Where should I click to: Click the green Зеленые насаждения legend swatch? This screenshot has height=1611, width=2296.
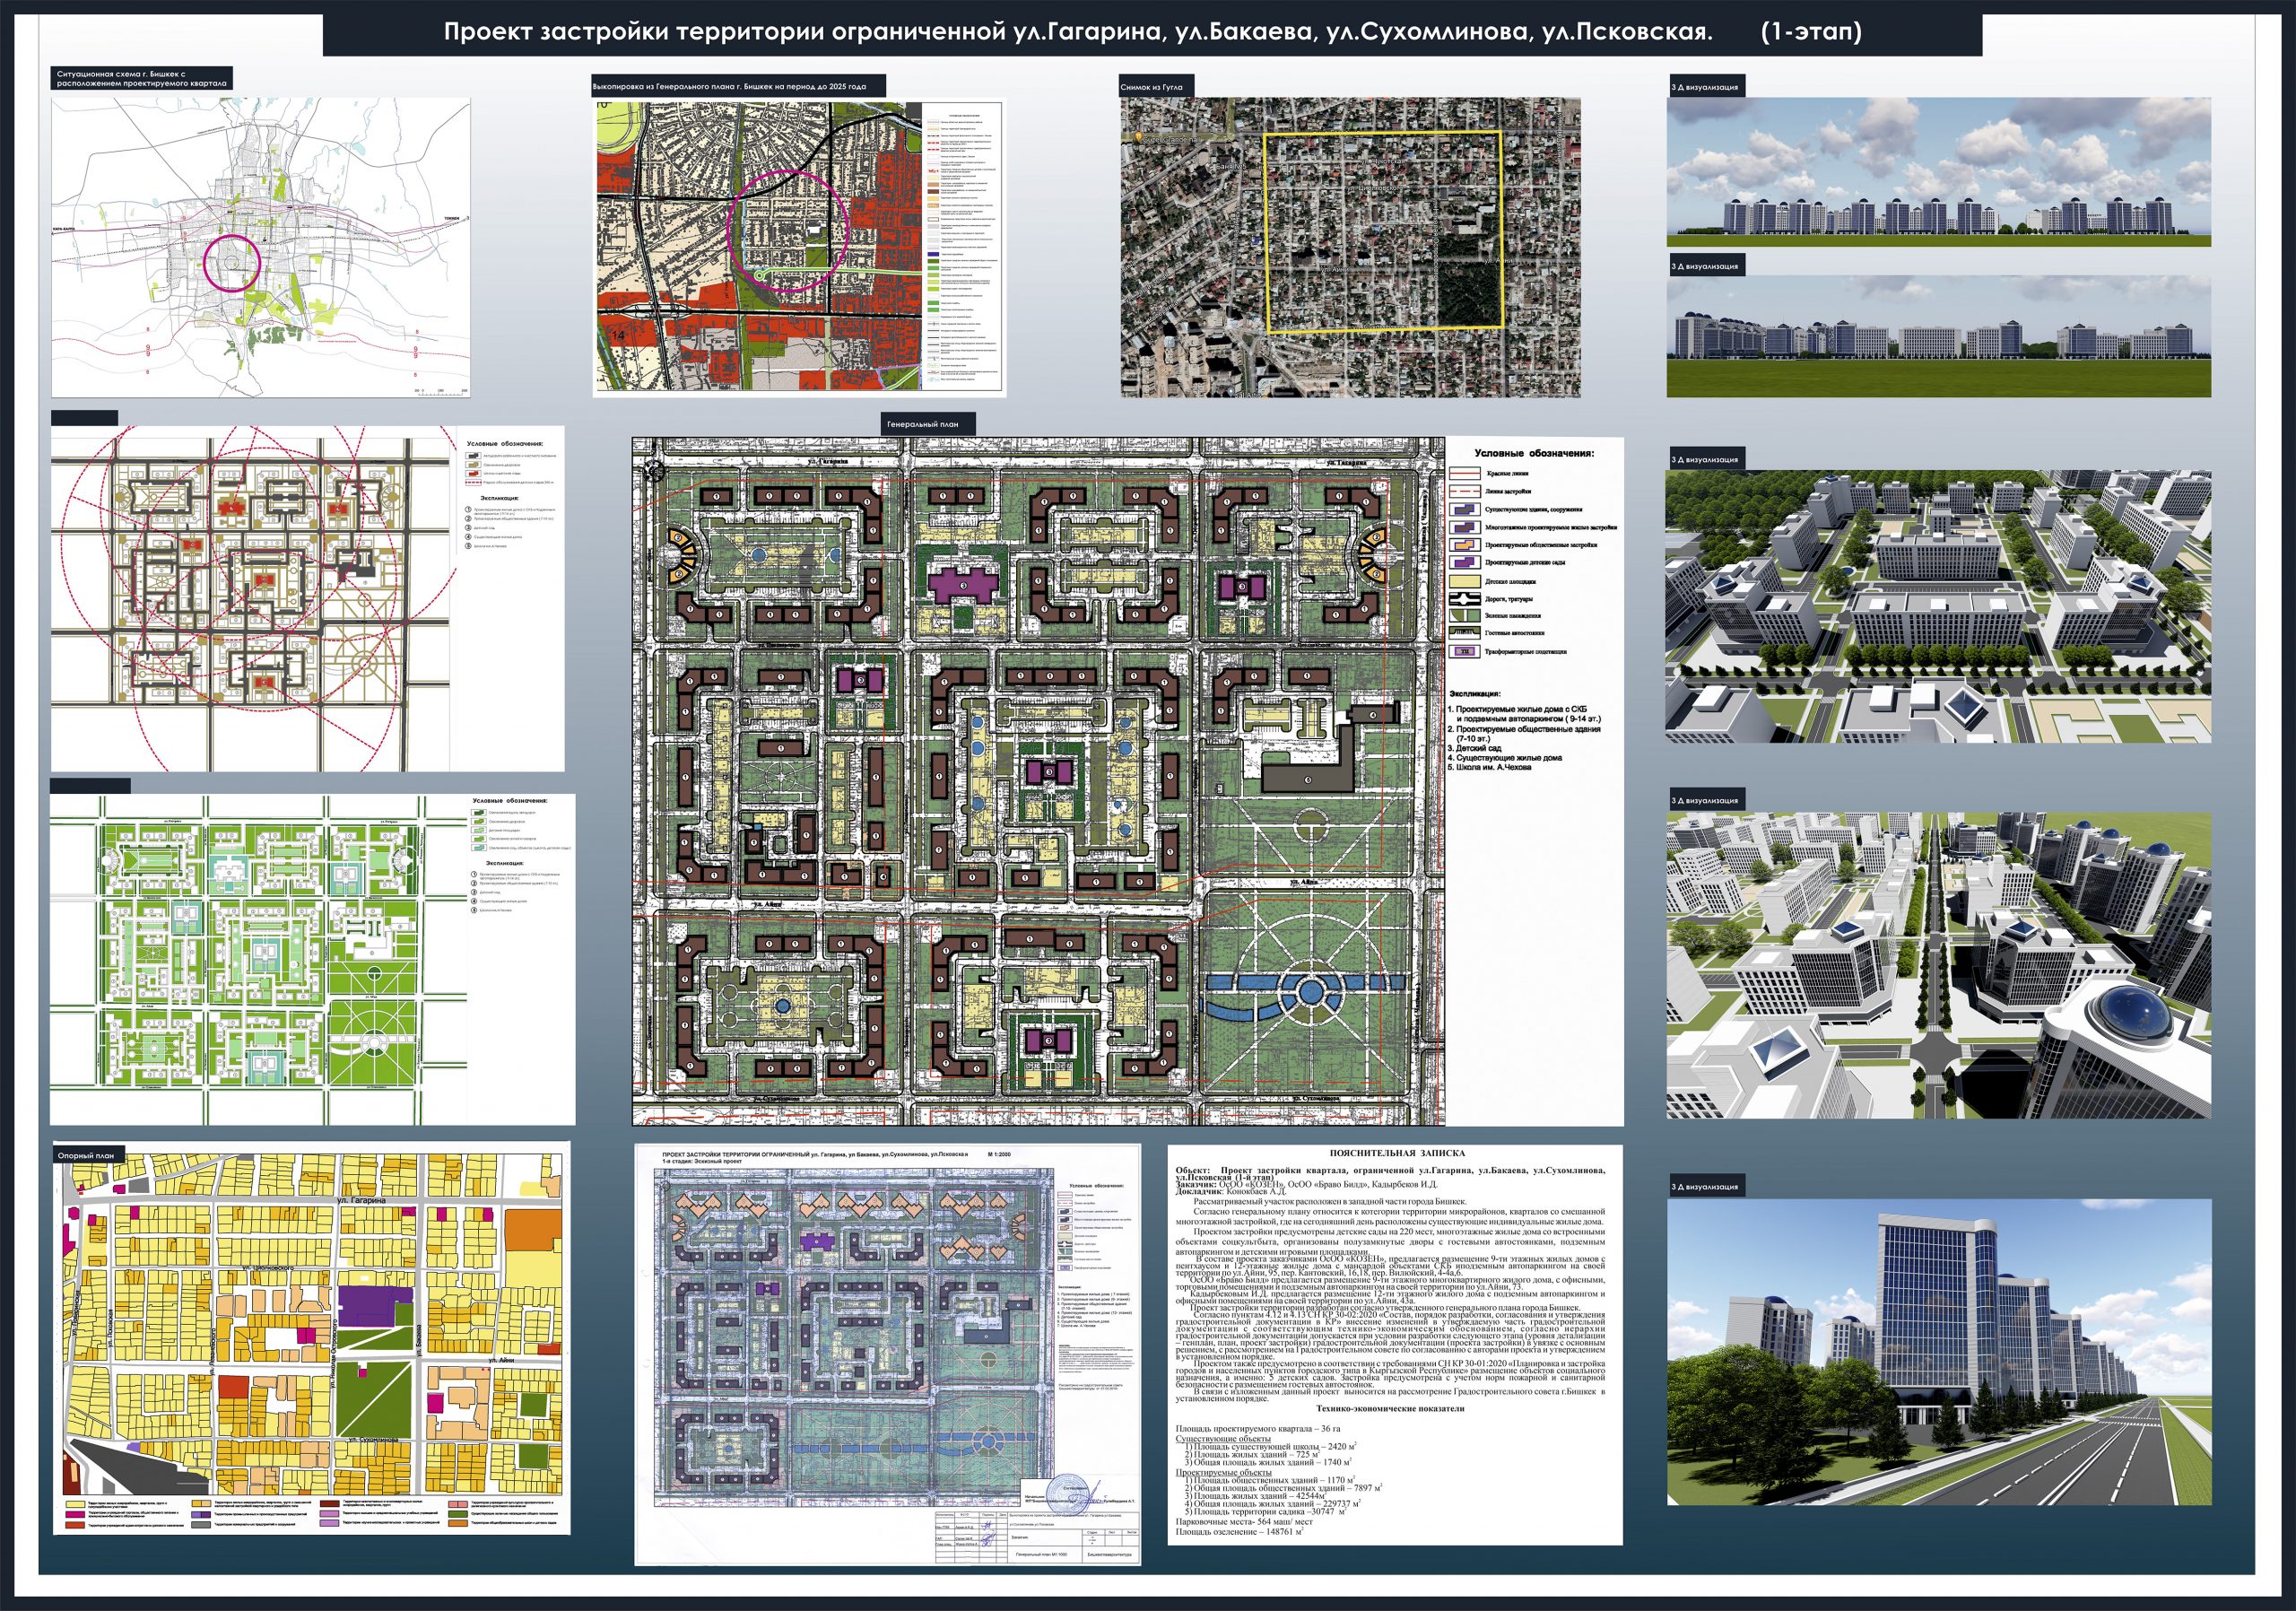point(1464,616)
